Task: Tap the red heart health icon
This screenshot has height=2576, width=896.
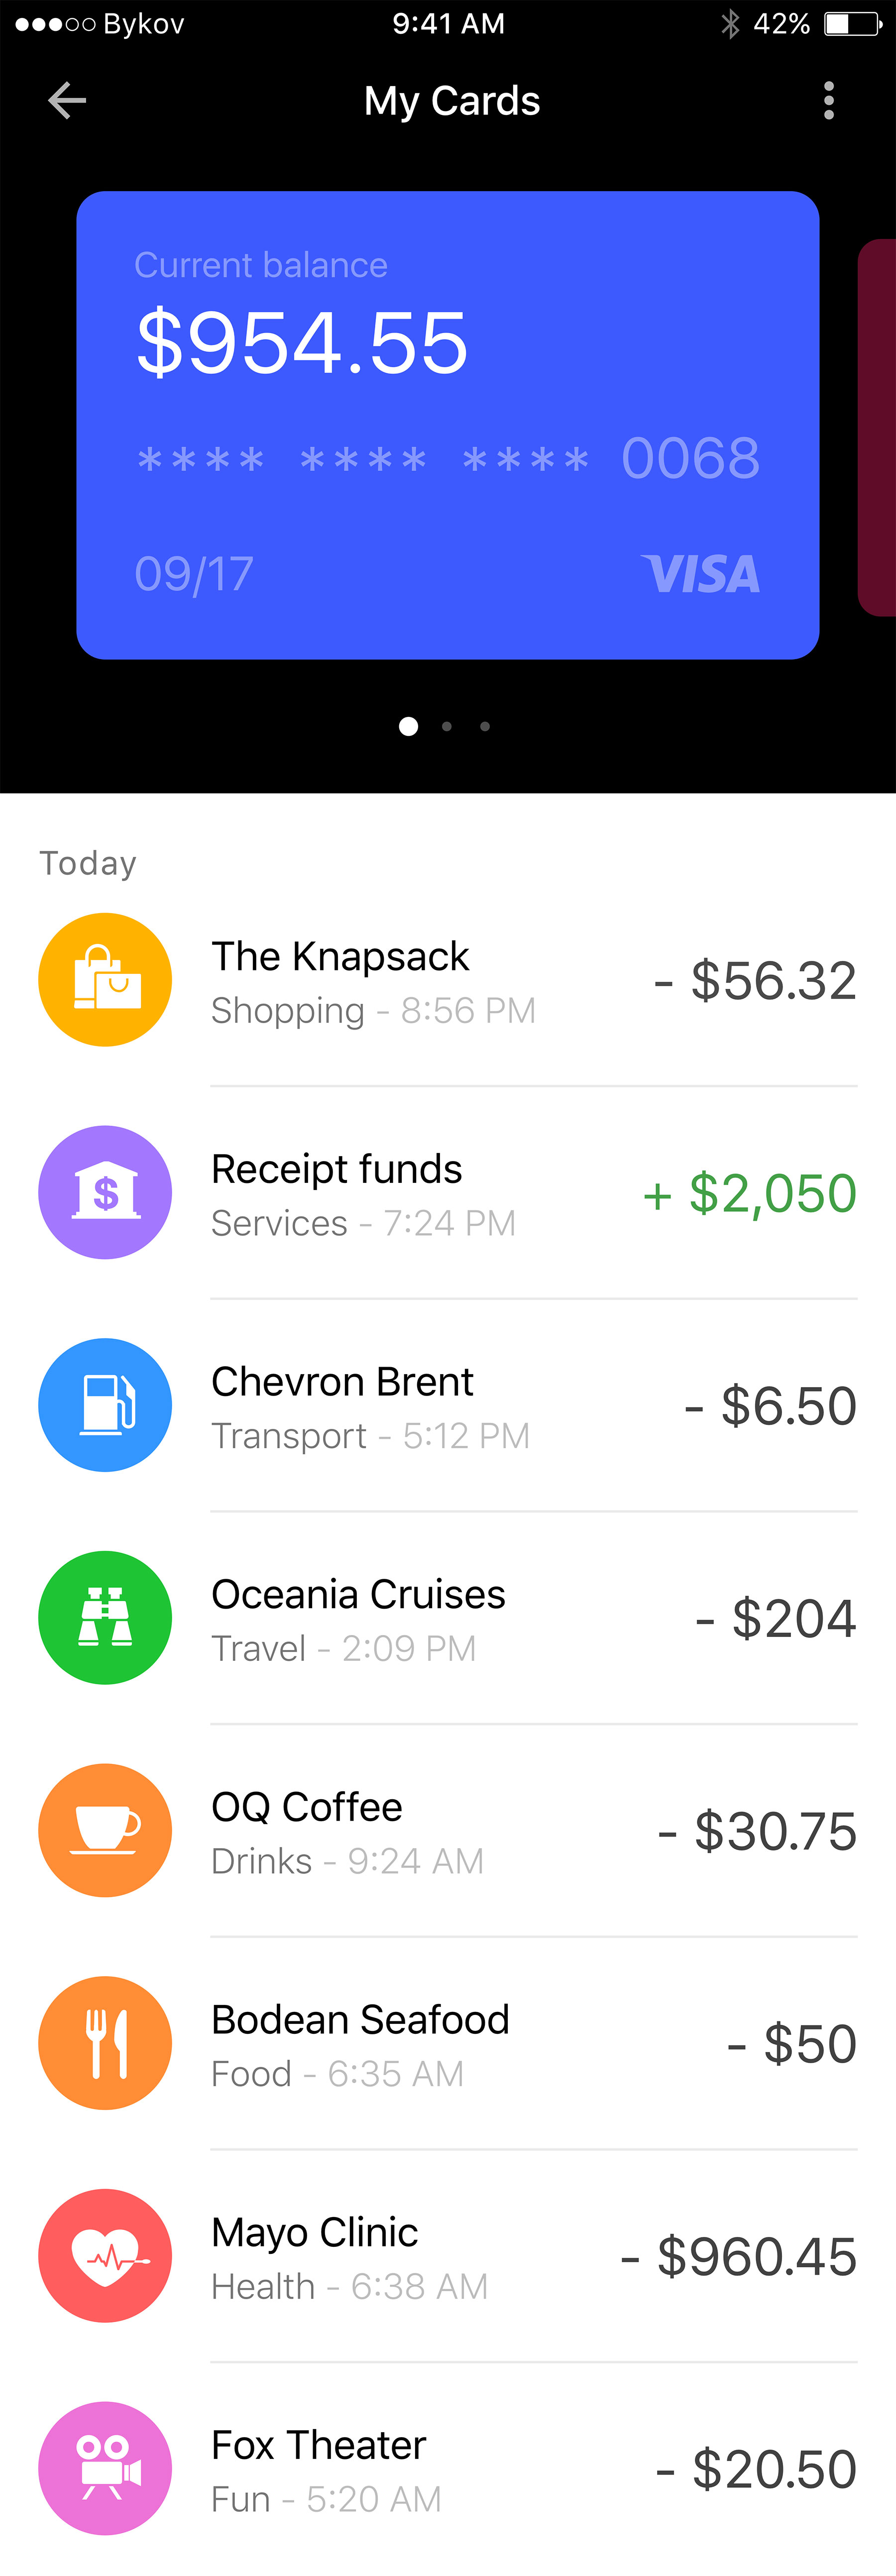Action: tap(105, 2255)
